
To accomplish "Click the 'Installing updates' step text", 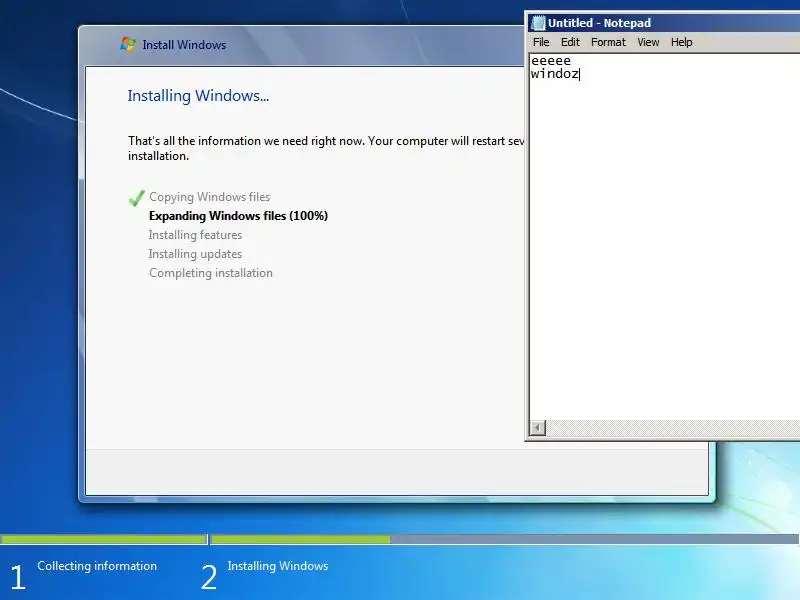I will click(x=195, y=254).
